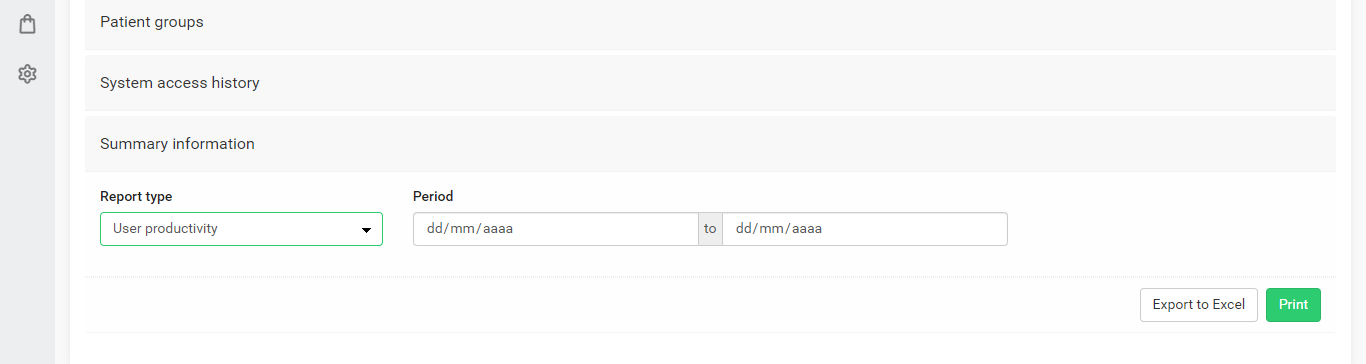Focus the Period end date field

point(864,229)
